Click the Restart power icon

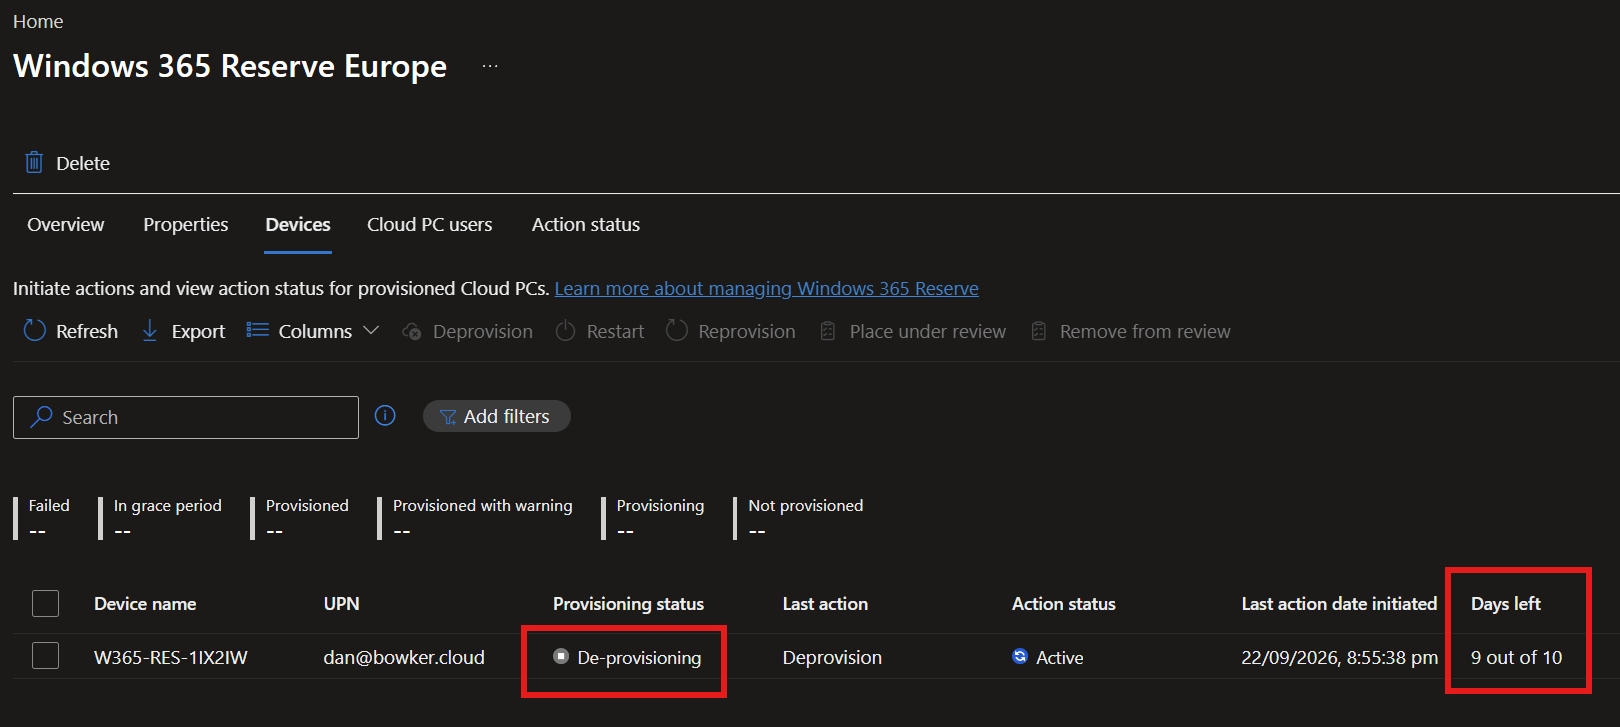(565, 331)
